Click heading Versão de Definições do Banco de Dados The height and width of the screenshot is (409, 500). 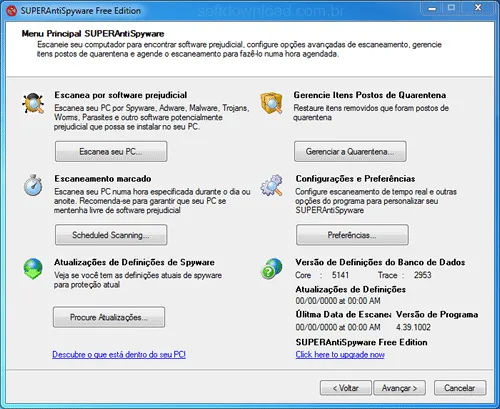tap(380, 262)
